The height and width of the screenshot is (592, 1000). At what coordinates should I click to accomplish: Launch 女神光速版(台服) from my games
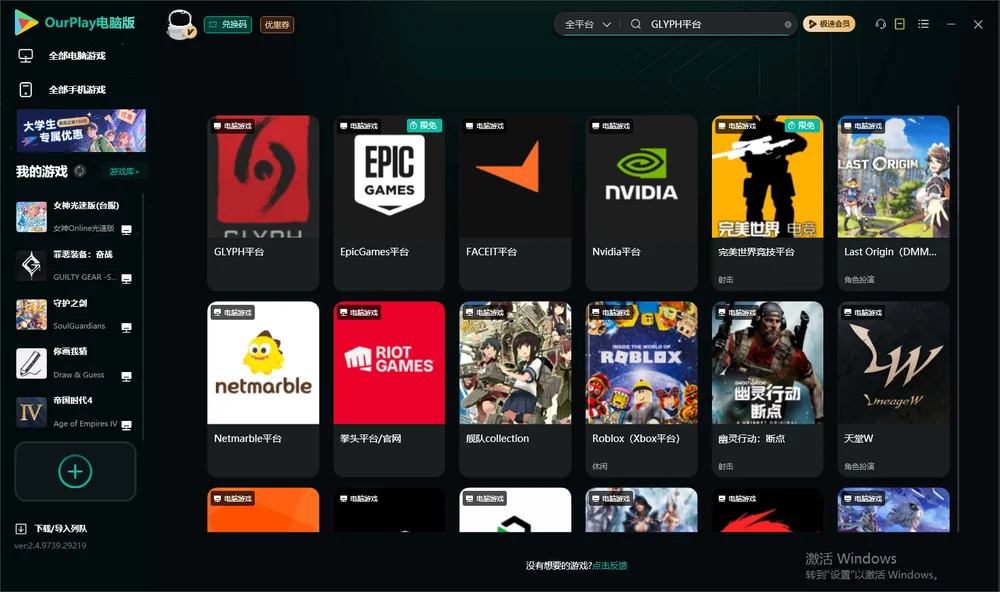pyautogui.click(x=75, y=217)
